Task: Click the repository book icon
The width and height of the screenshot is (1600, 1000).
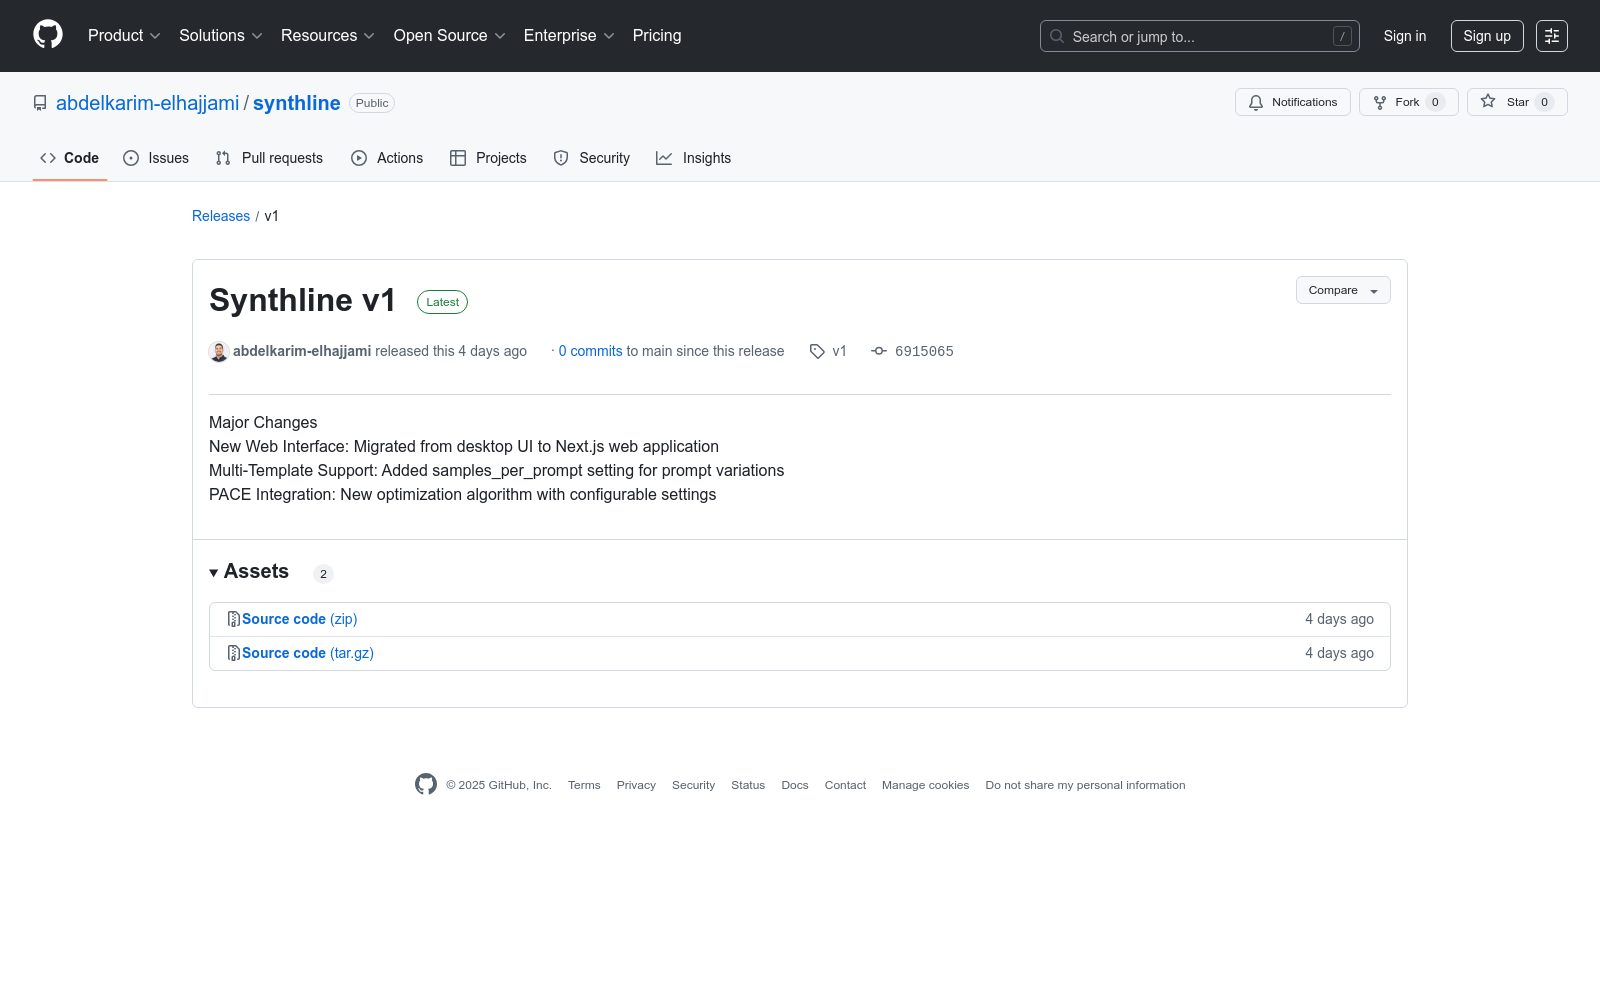Action: coord(40,103)
